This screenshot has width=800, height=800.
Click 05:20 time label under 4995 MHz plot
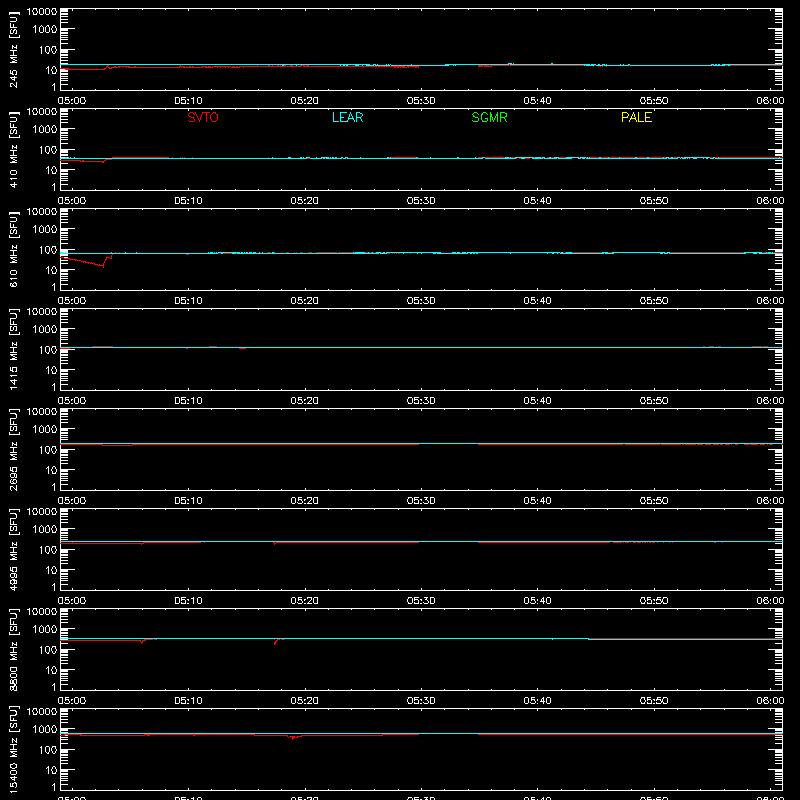coord(305,601)
